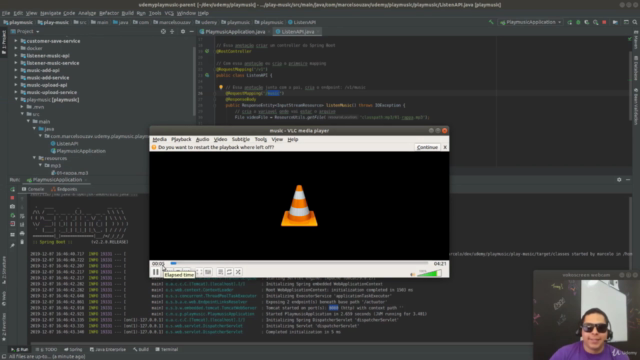Click red Stop icon in Run panel
Image resolution: width=640 pixels, height=360 pixels.
[x=12, y=198]
